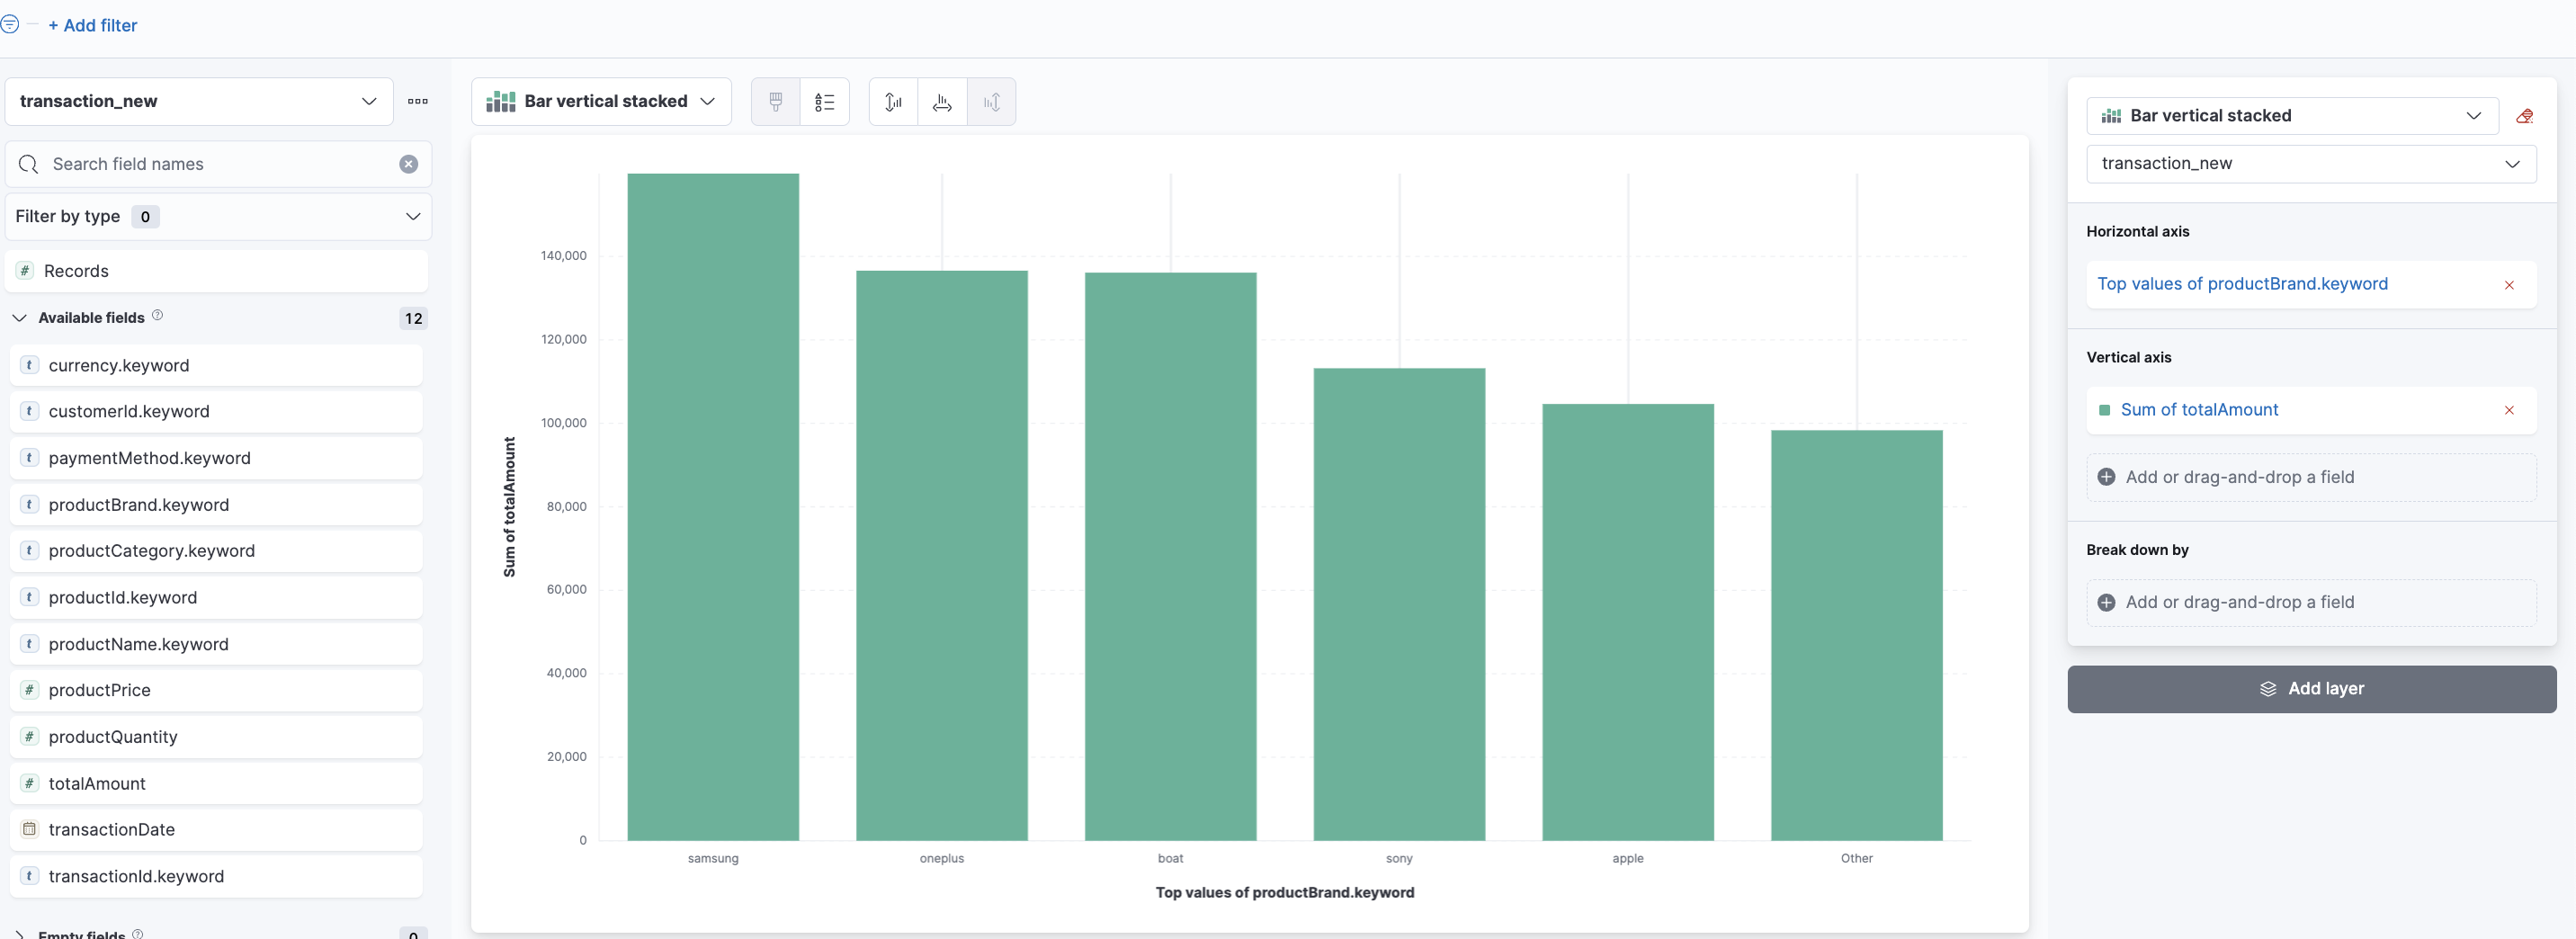Open the Filter by type dropdown
This screenshot has width=2576, height=939.
(218, 217)
